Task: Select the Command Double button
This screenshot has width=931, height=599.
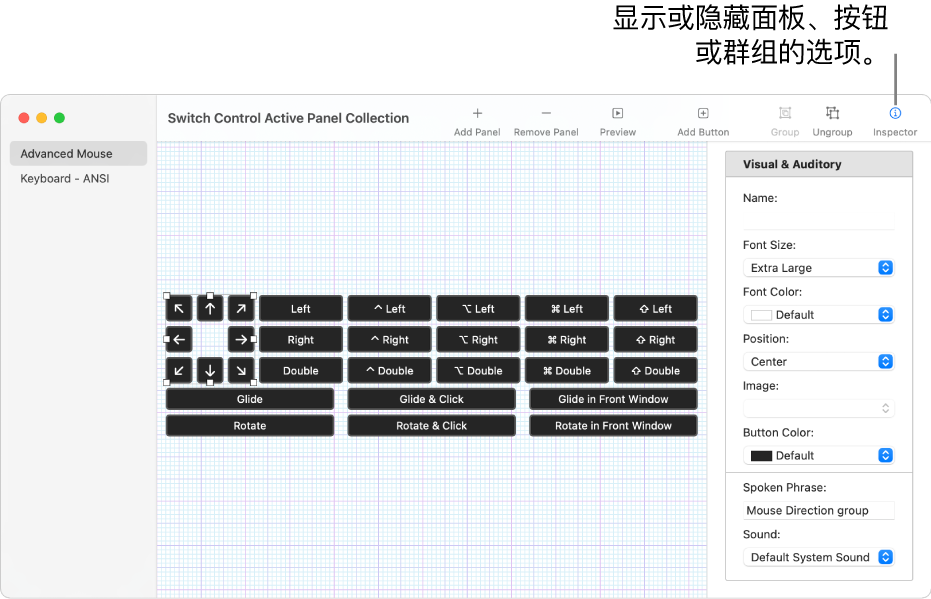Action: click(x=567, y=370)
